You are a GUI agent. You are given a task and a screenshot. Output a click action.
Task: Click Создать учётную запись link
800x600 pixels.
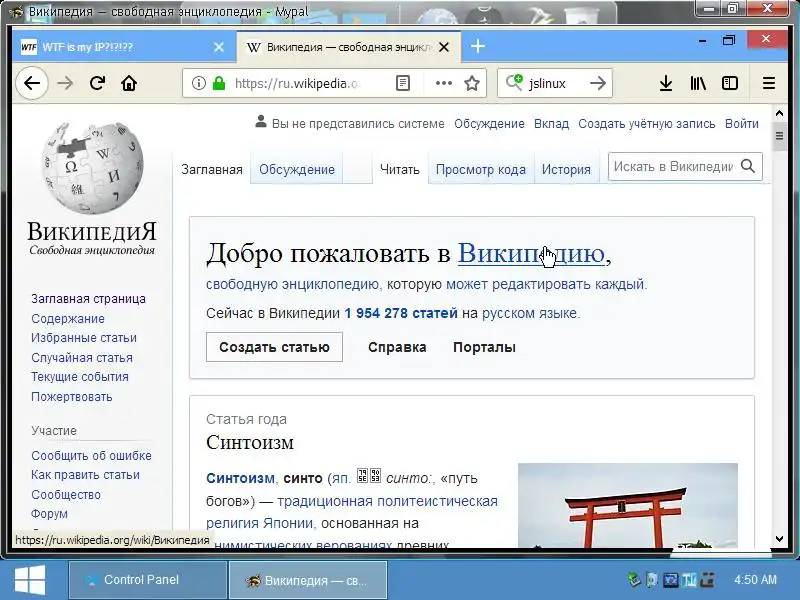click(x=646, y=123)
